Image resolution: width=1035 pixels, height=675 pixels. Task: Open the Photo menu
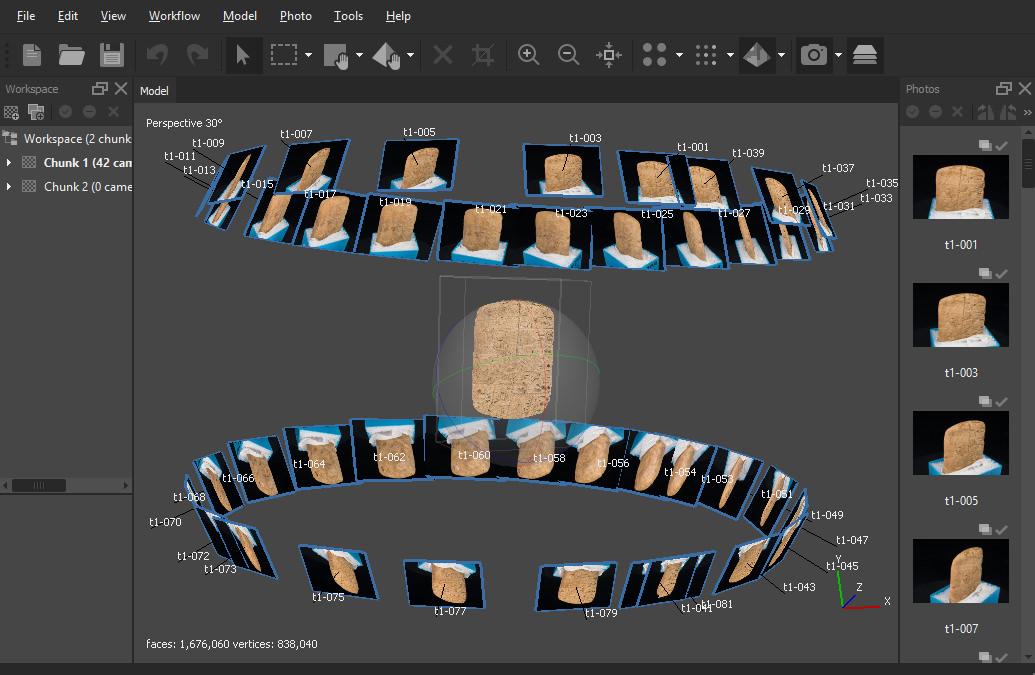click(295, 16)
